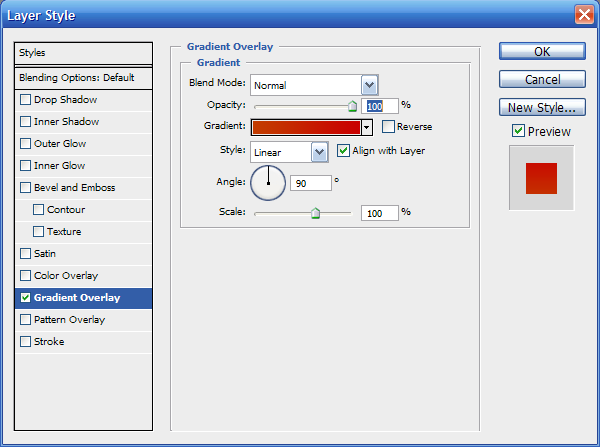This screenshot has width=600, height=447.
Task: Uncheck Align with Layer option
Action: (344, 151)
